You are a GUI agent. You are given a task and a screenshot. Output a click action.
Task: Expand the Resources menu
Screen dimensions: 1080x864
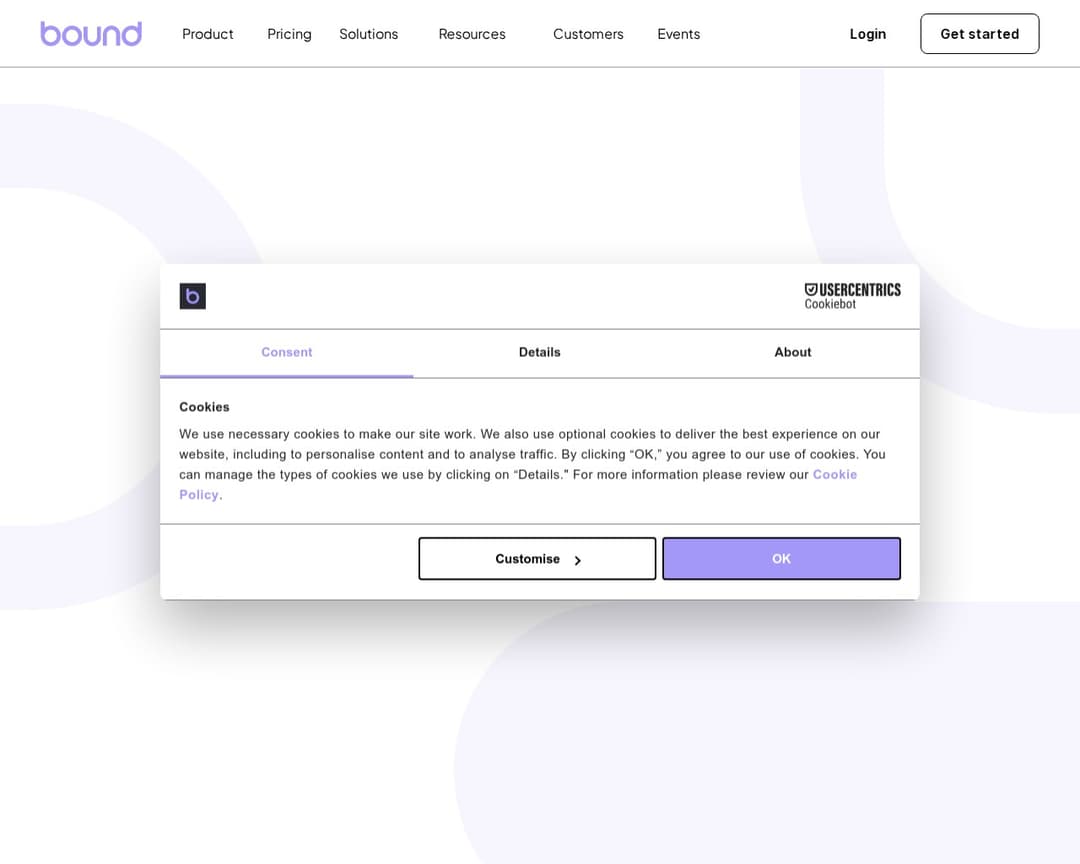tap(472, 34)
